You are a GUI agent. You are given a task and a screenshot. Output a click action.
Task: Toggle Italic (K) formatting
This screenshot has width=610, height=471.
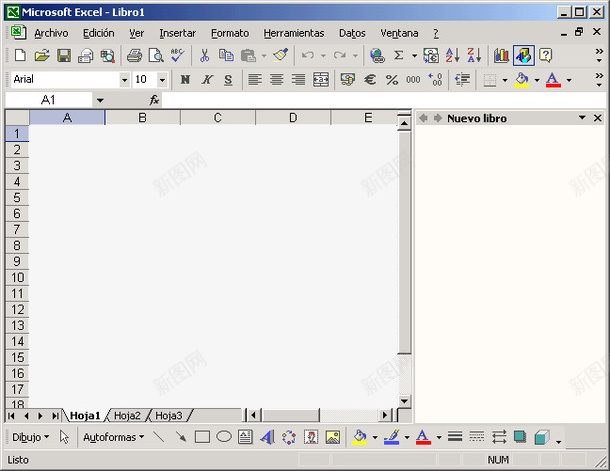pos(207,80)
